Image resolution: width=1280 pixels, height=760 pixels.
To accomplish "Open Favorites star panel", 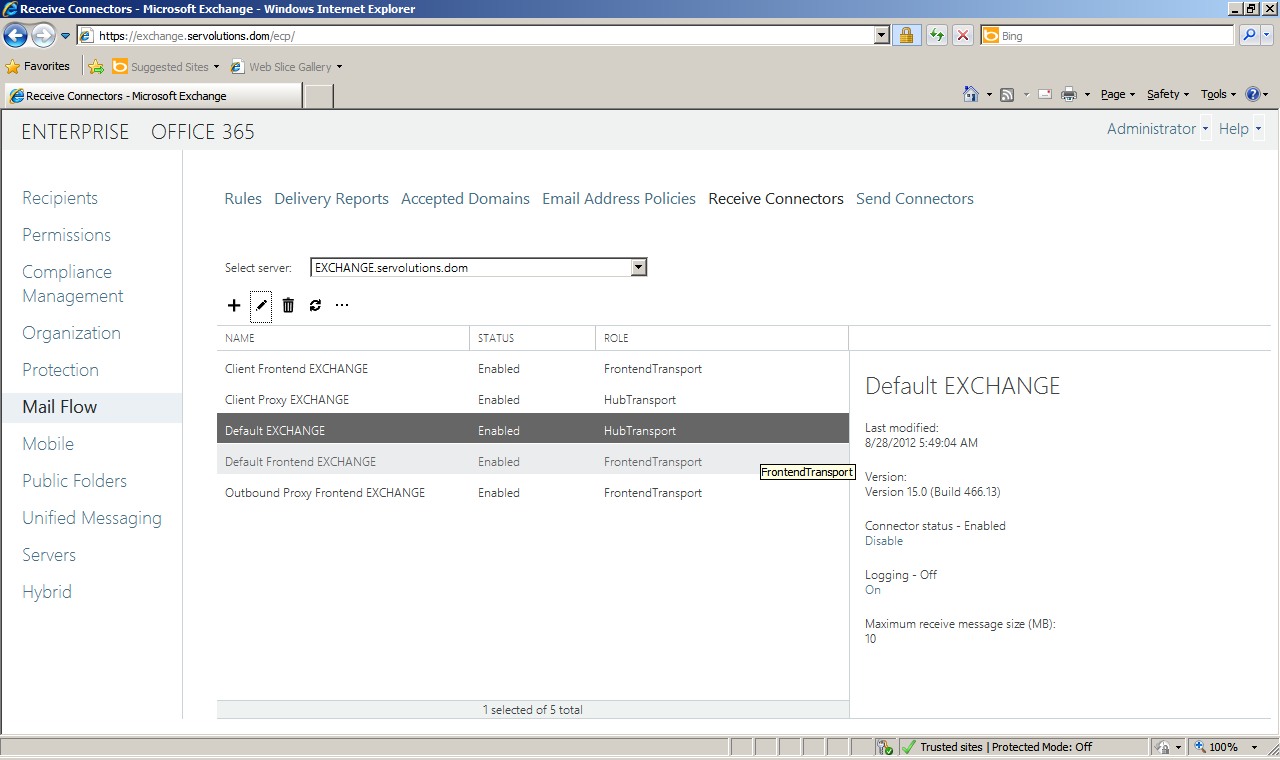I will pos(38,66).
